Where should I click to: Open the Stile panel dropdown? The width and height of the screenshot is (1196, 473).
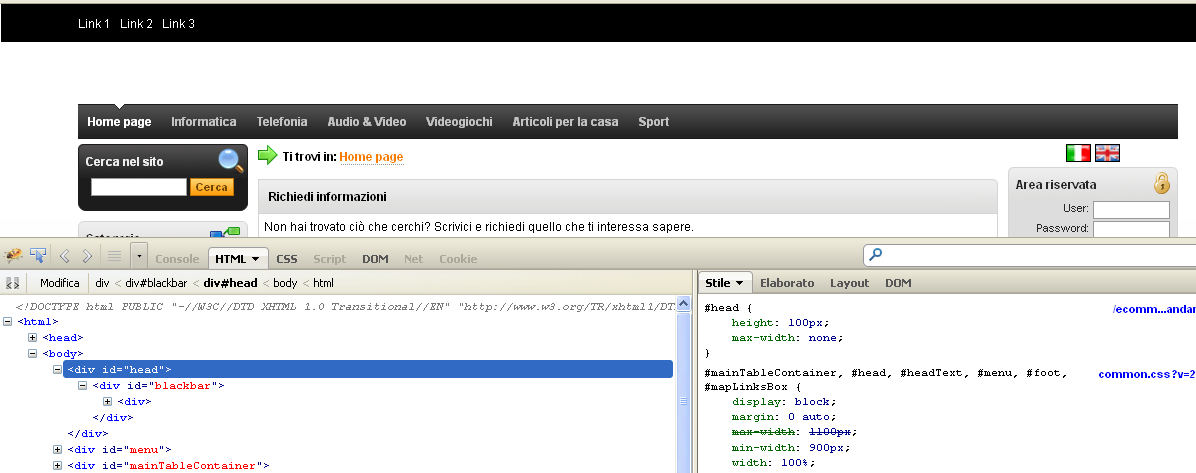724,283
